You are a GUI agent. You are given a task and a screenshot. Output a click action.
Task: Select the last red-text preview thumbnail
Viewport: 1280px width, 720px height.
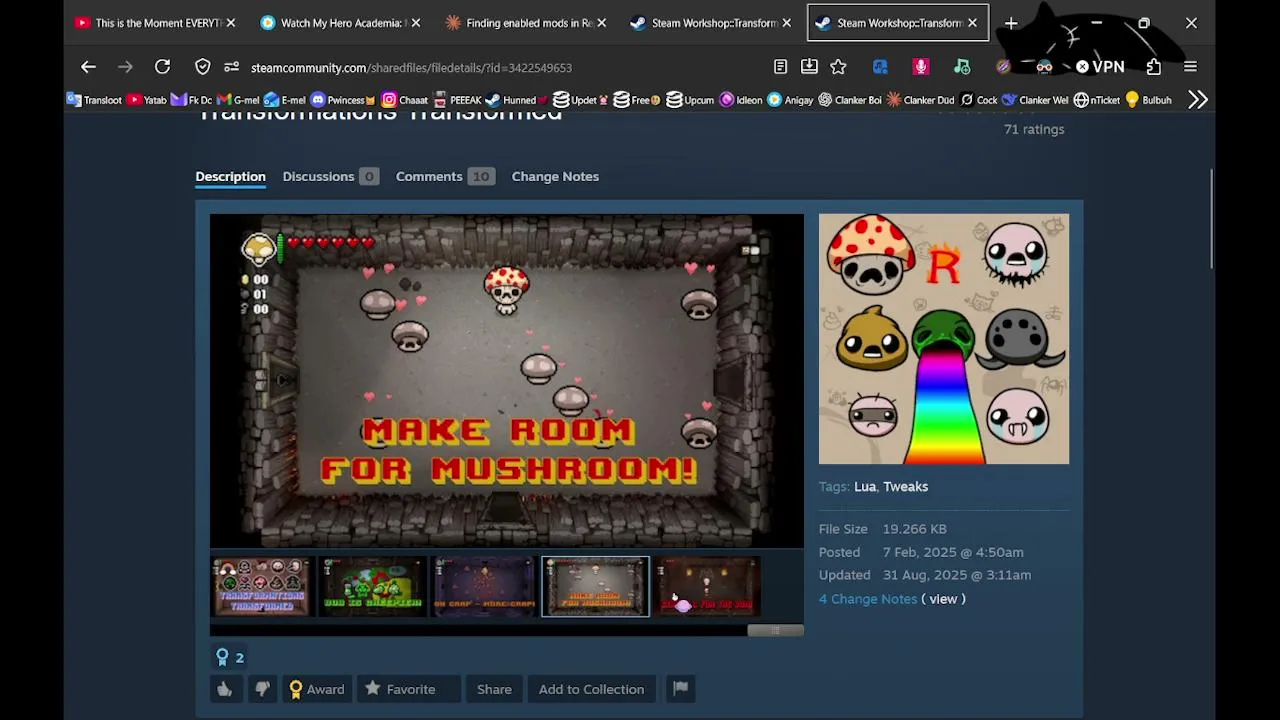coord(708,586)
